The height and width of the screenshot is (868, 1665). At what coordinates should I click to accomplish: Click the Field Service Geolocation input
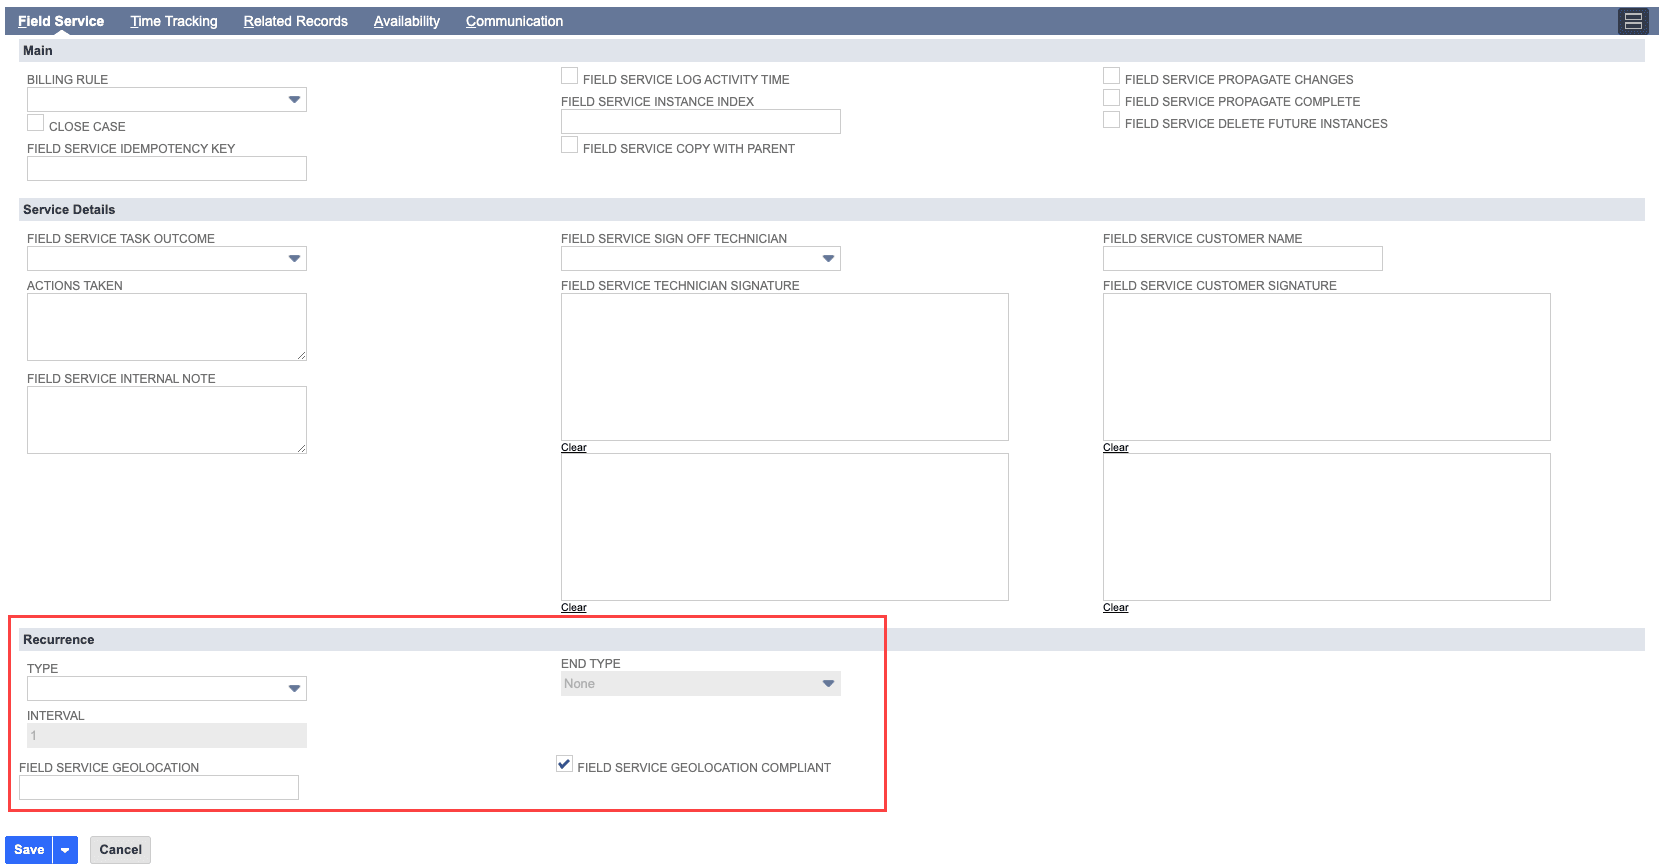click(159, 787)
